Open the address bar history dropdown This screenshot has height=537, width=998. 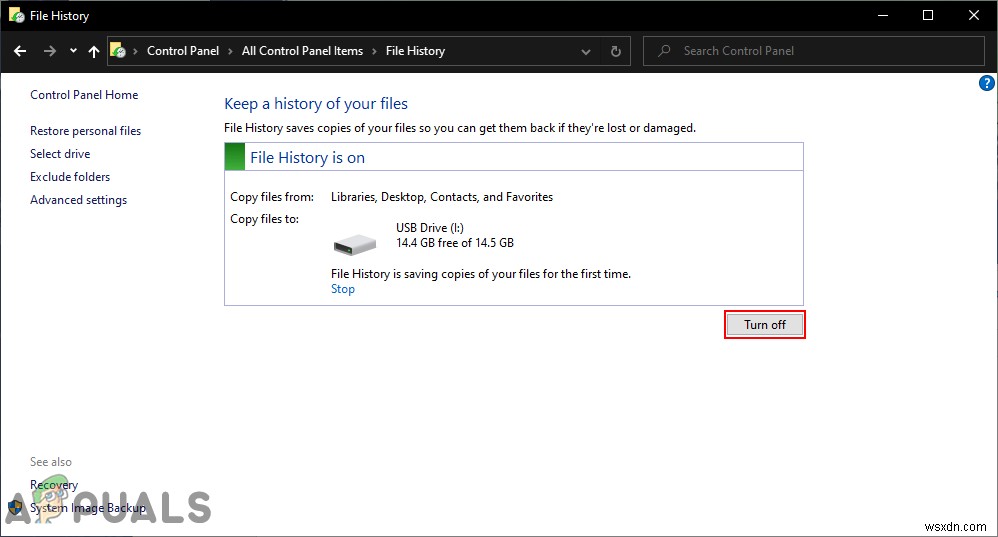586,52
